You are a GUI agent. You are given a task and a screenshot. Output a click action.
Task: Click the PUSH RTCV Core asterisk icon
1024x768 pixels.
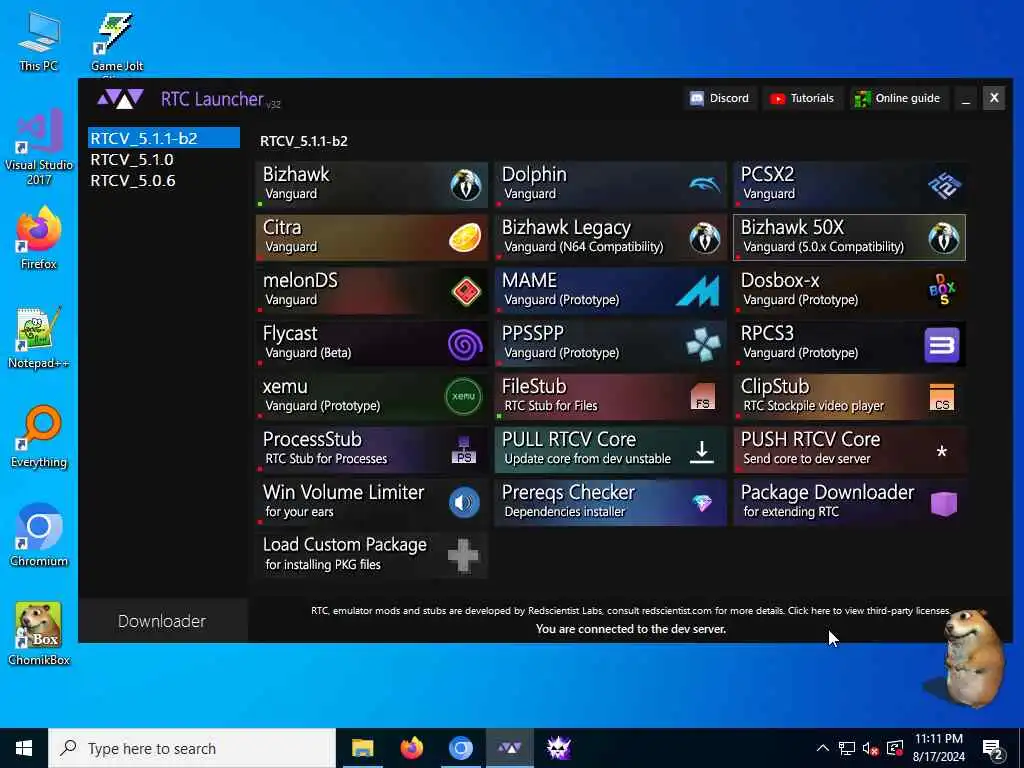coord(942,451)
